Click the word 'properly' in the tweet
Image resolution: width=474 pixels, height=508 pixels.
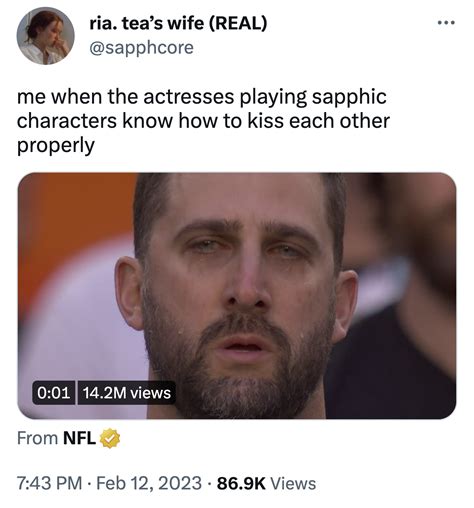56,146
